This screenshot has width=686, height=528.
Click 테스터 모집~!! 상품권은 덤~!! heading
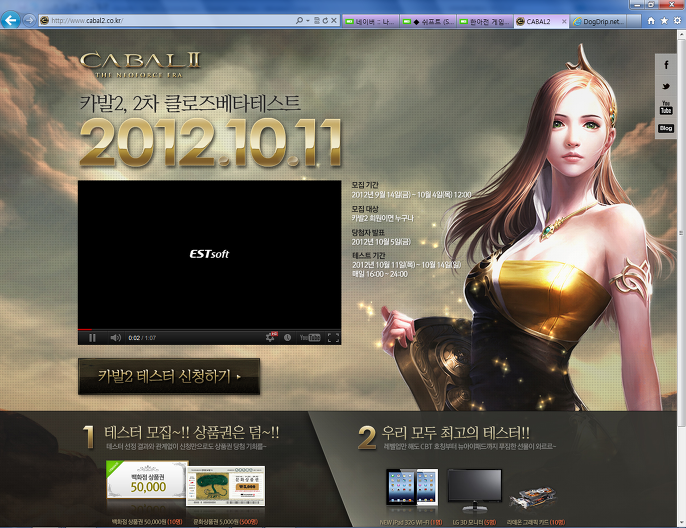[x=192, y=433]
